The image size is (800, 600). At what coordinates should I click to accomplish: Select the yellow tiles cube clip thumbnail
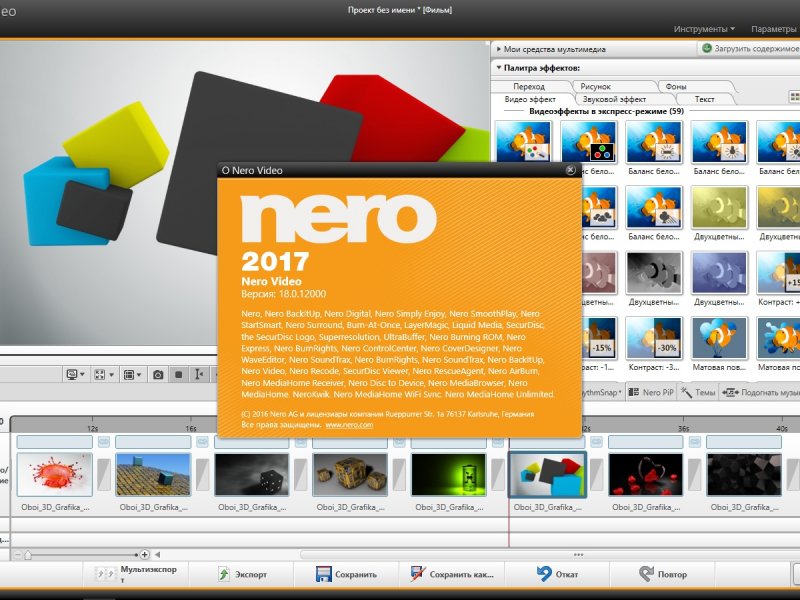[153, 474]
